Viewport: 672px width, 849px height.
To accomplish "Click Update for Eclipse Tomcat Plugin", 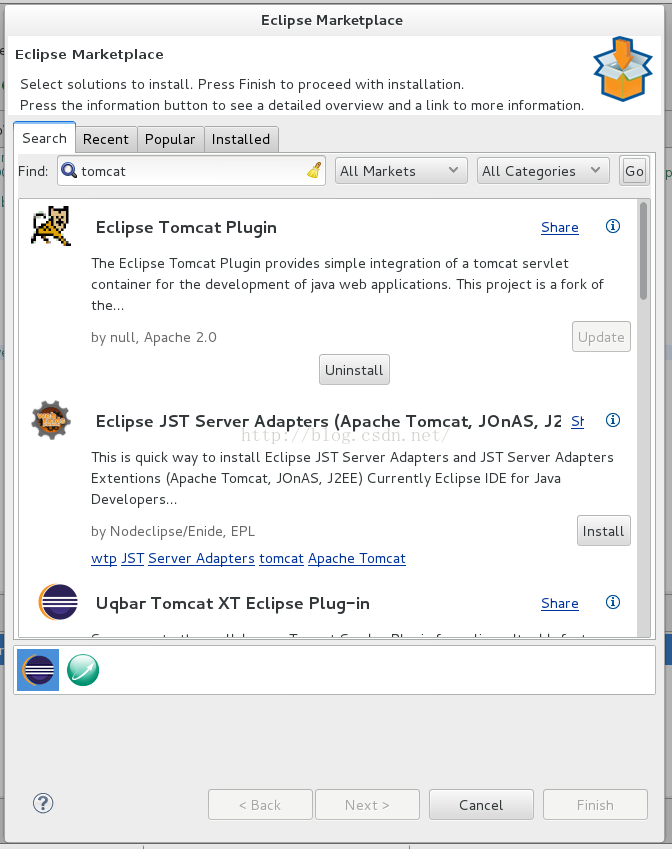I will (601, 337).
